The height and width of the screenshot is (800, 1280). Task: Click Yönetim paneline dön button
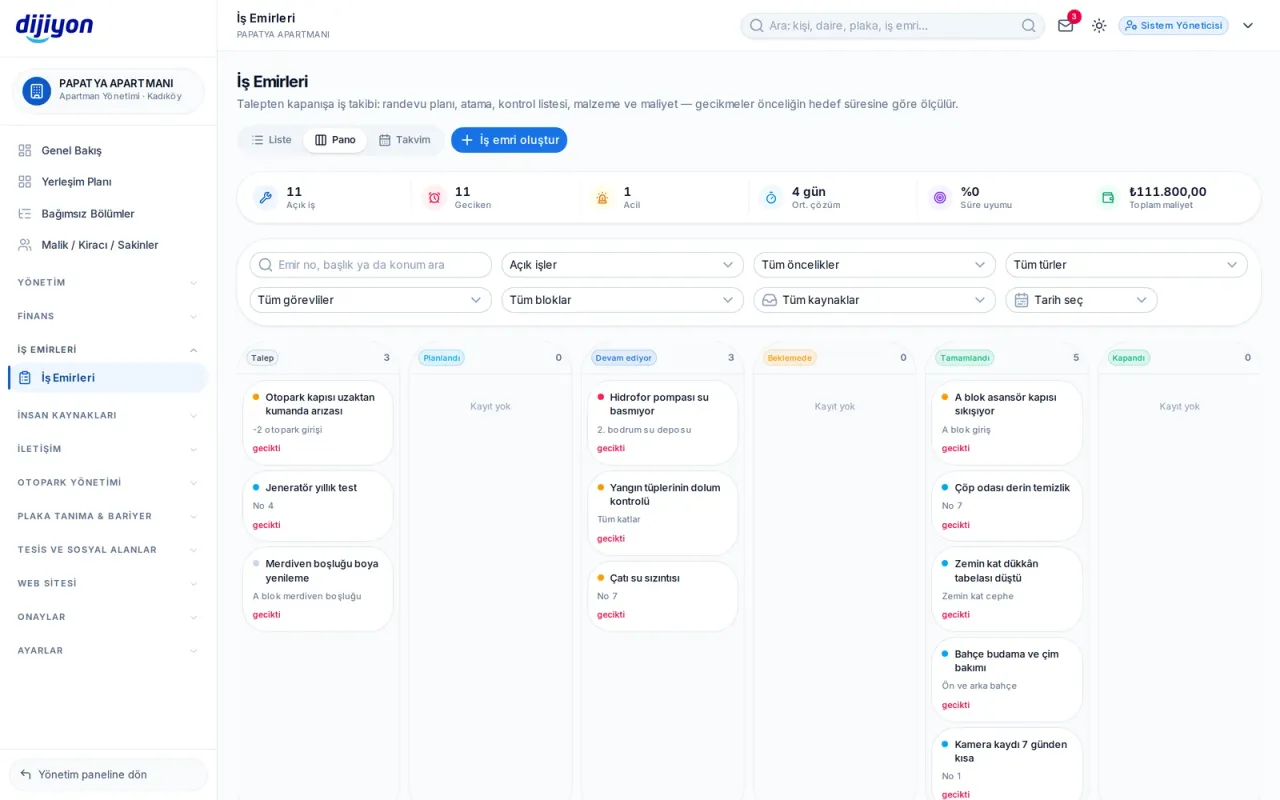pyautogui.click(x=108, y=774)
